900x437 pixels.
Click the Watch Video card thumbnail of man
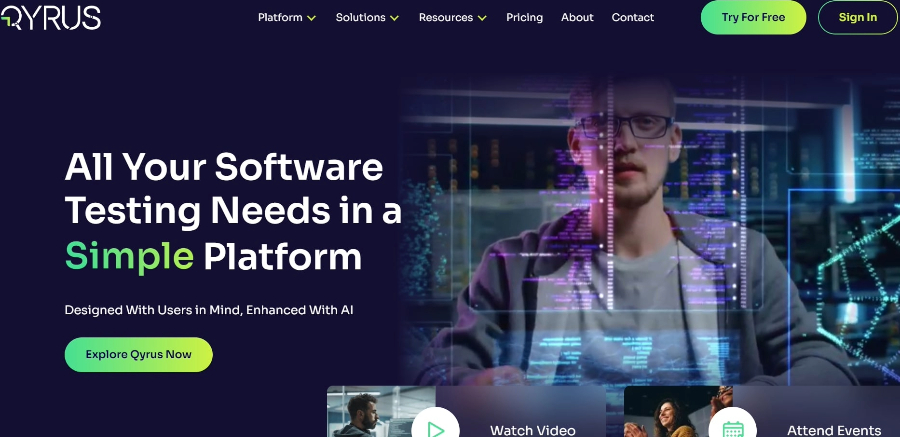tap(381, 411)
